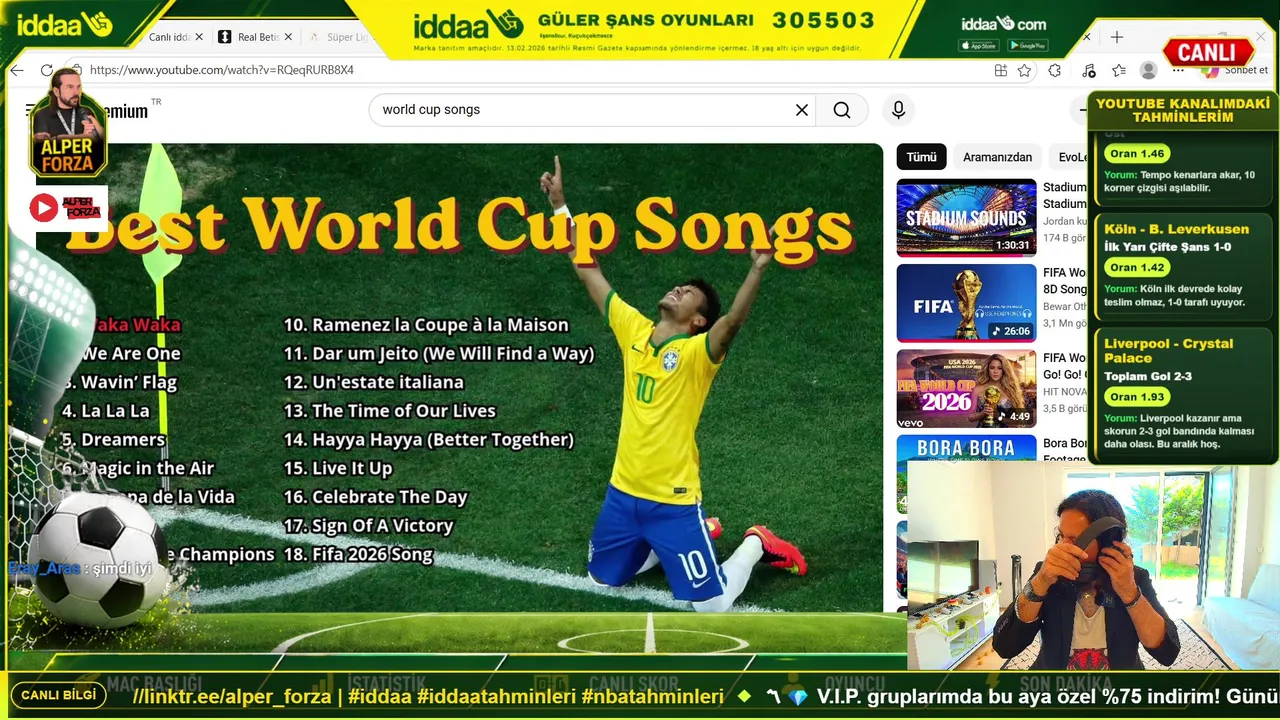Click the Toplam Gol 2-3 text
Screen dimensions: 1280x720
click(x=1147, y=376)
